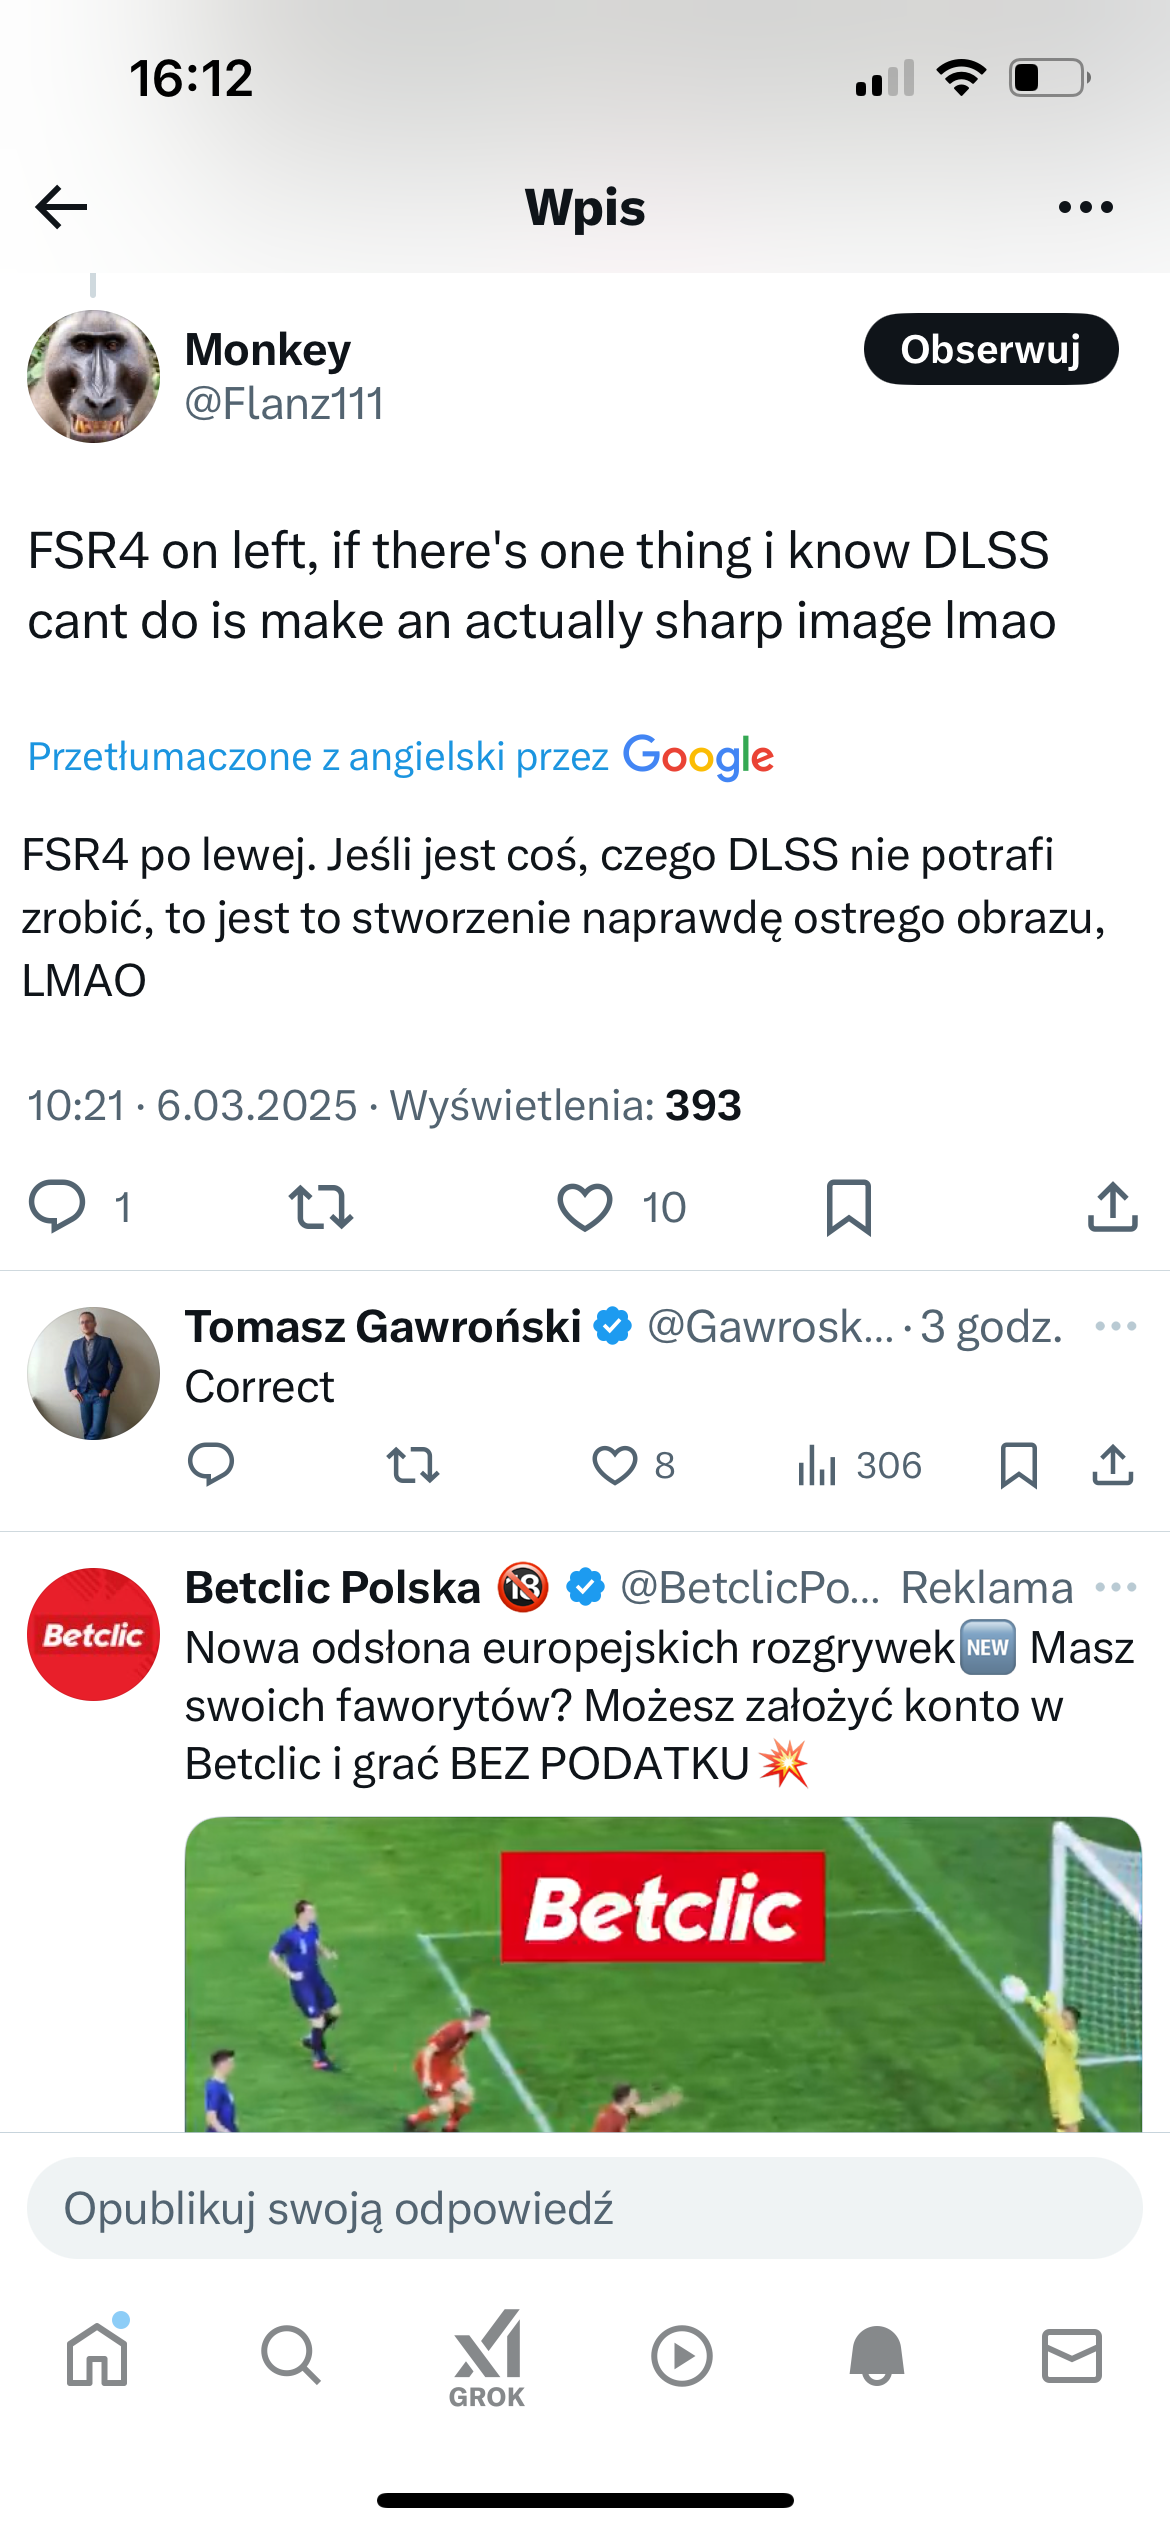Open more options on Tomasz Gawroński's reply
Screen dimensions: 1170x2532
point(1115,1327)
